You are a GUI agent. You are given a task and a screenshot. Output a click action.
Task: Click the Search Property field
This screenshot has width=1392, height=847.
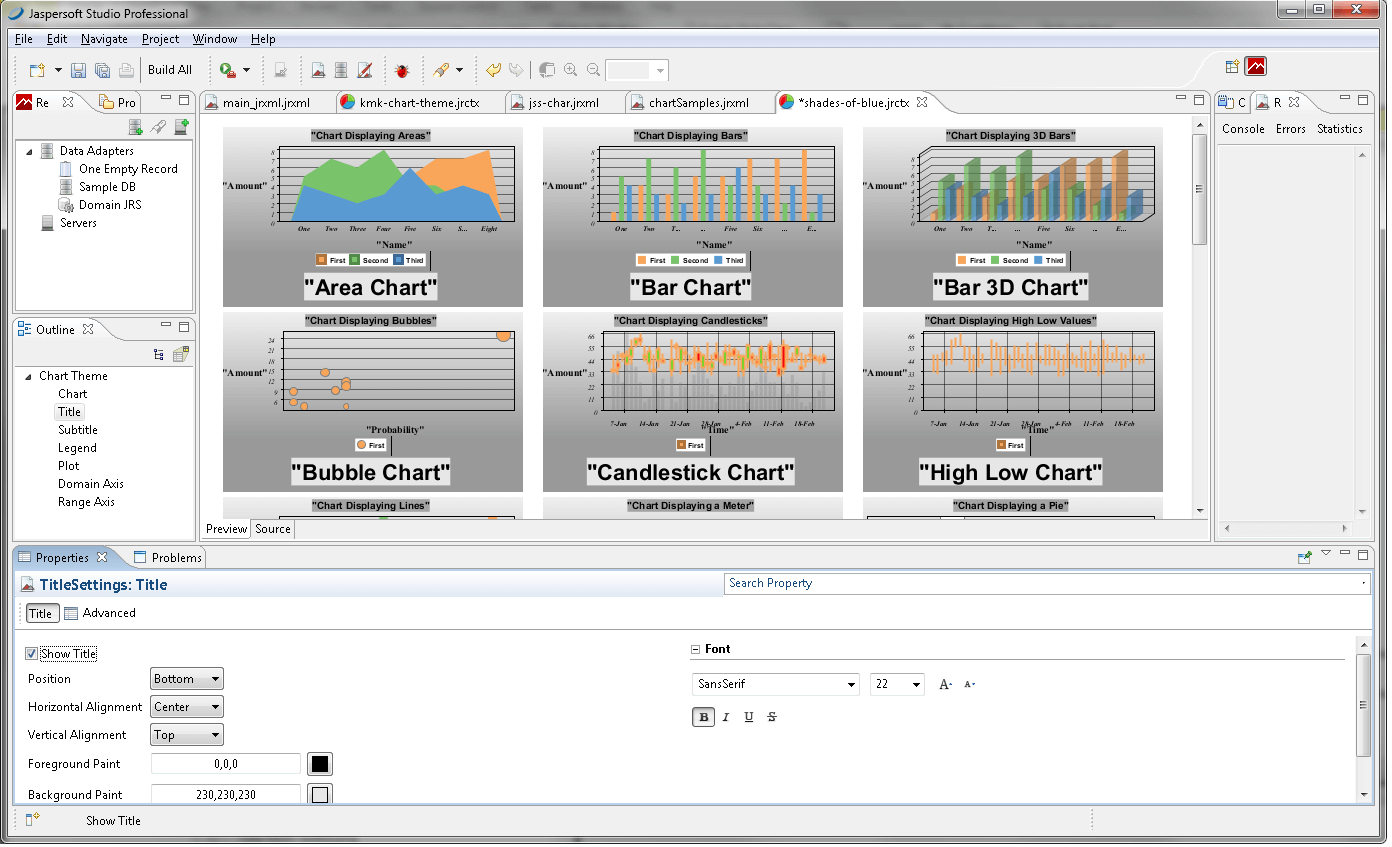(x=1046, y=584)
